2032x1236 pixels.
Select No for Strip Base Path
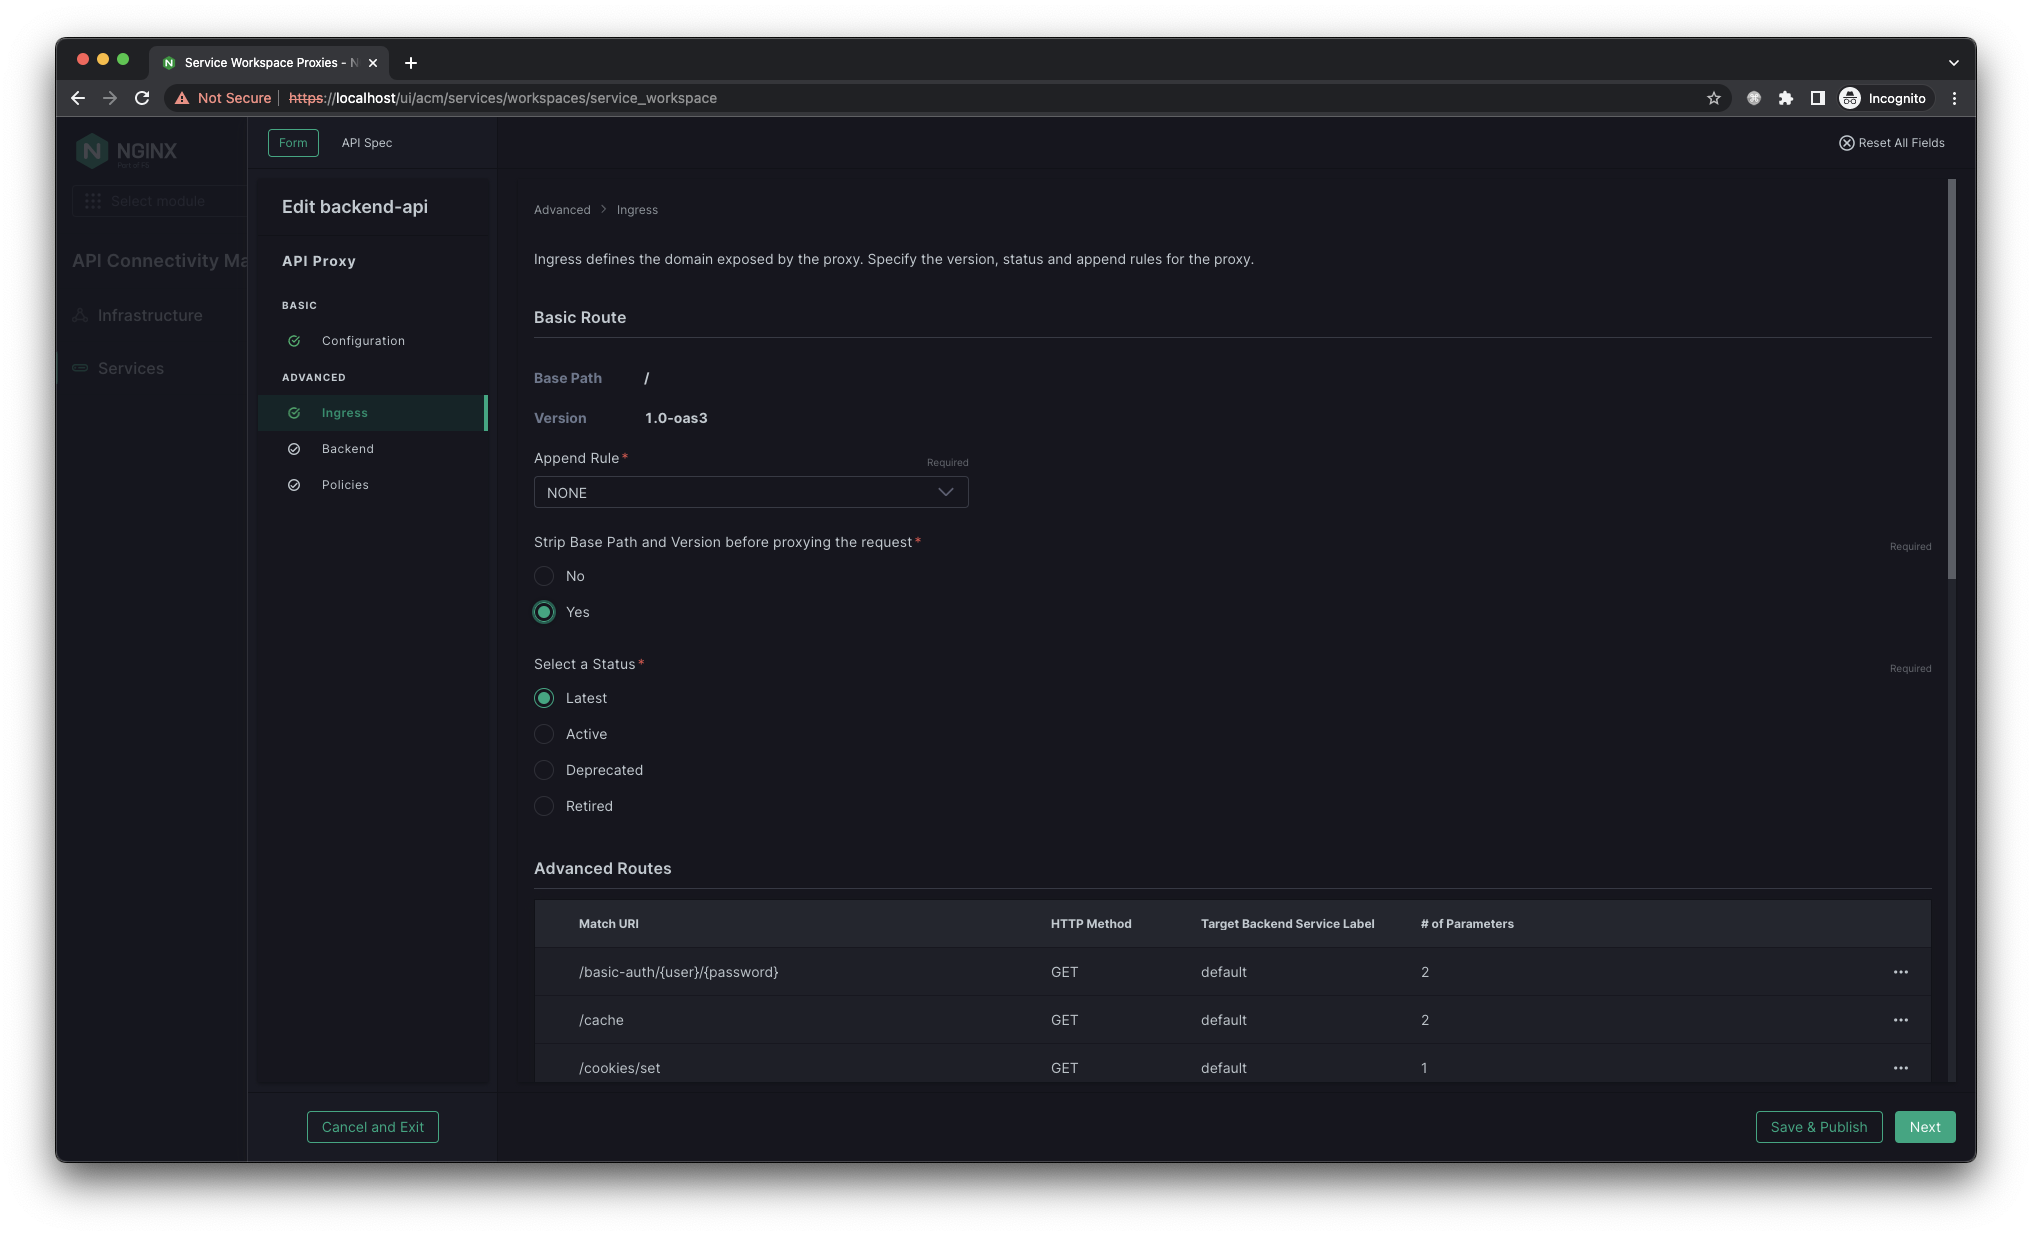544,576
